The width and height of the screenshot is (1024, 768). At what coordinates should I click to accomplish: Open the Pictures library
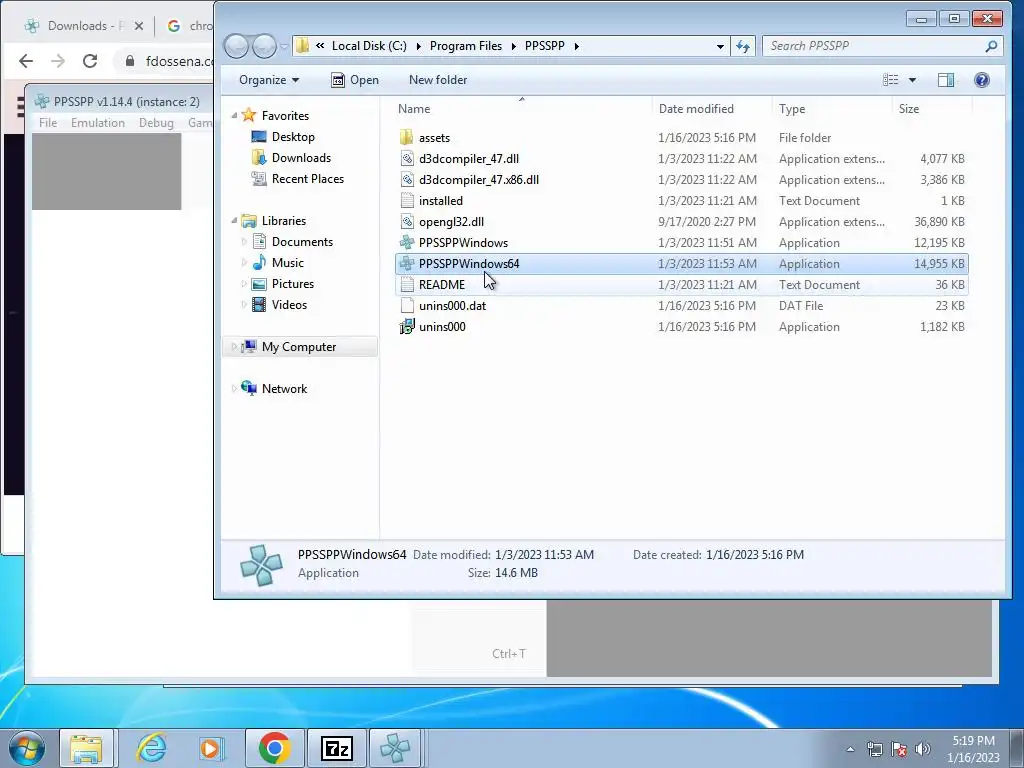point(293,283)
